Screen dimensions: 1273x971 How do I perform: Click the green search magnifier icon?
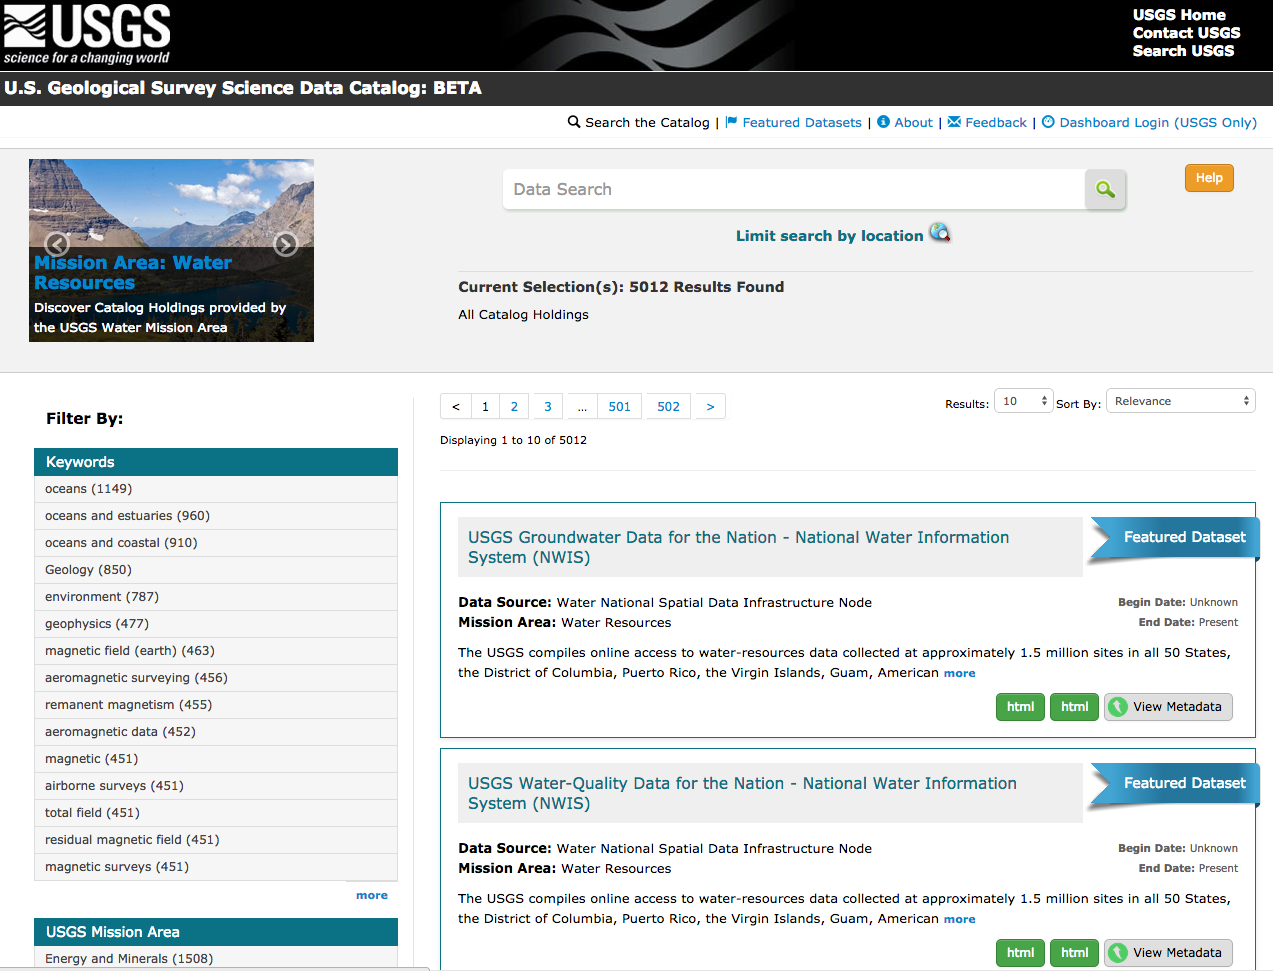pyautogui.click(x=1104, y=189)
